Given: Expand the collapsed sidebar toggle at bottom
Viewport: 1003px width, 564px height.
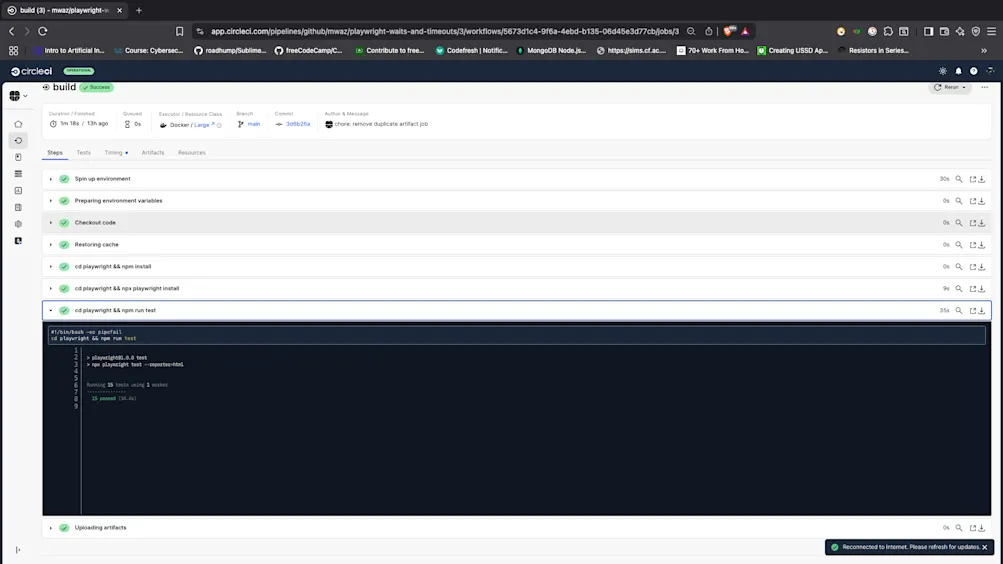Looking at the screenshot, I should [x=18, y=550].
